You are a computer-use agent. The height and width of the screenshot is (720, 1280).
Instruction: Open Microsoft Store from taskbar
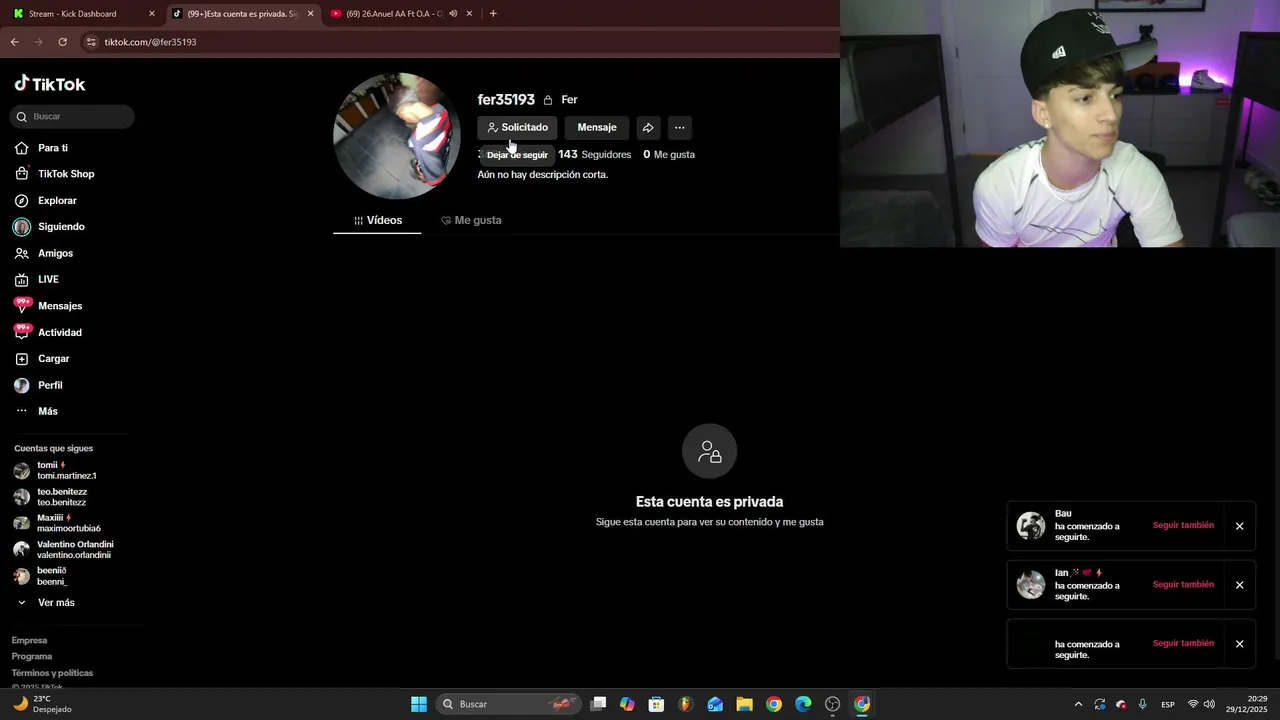[656, 704]
